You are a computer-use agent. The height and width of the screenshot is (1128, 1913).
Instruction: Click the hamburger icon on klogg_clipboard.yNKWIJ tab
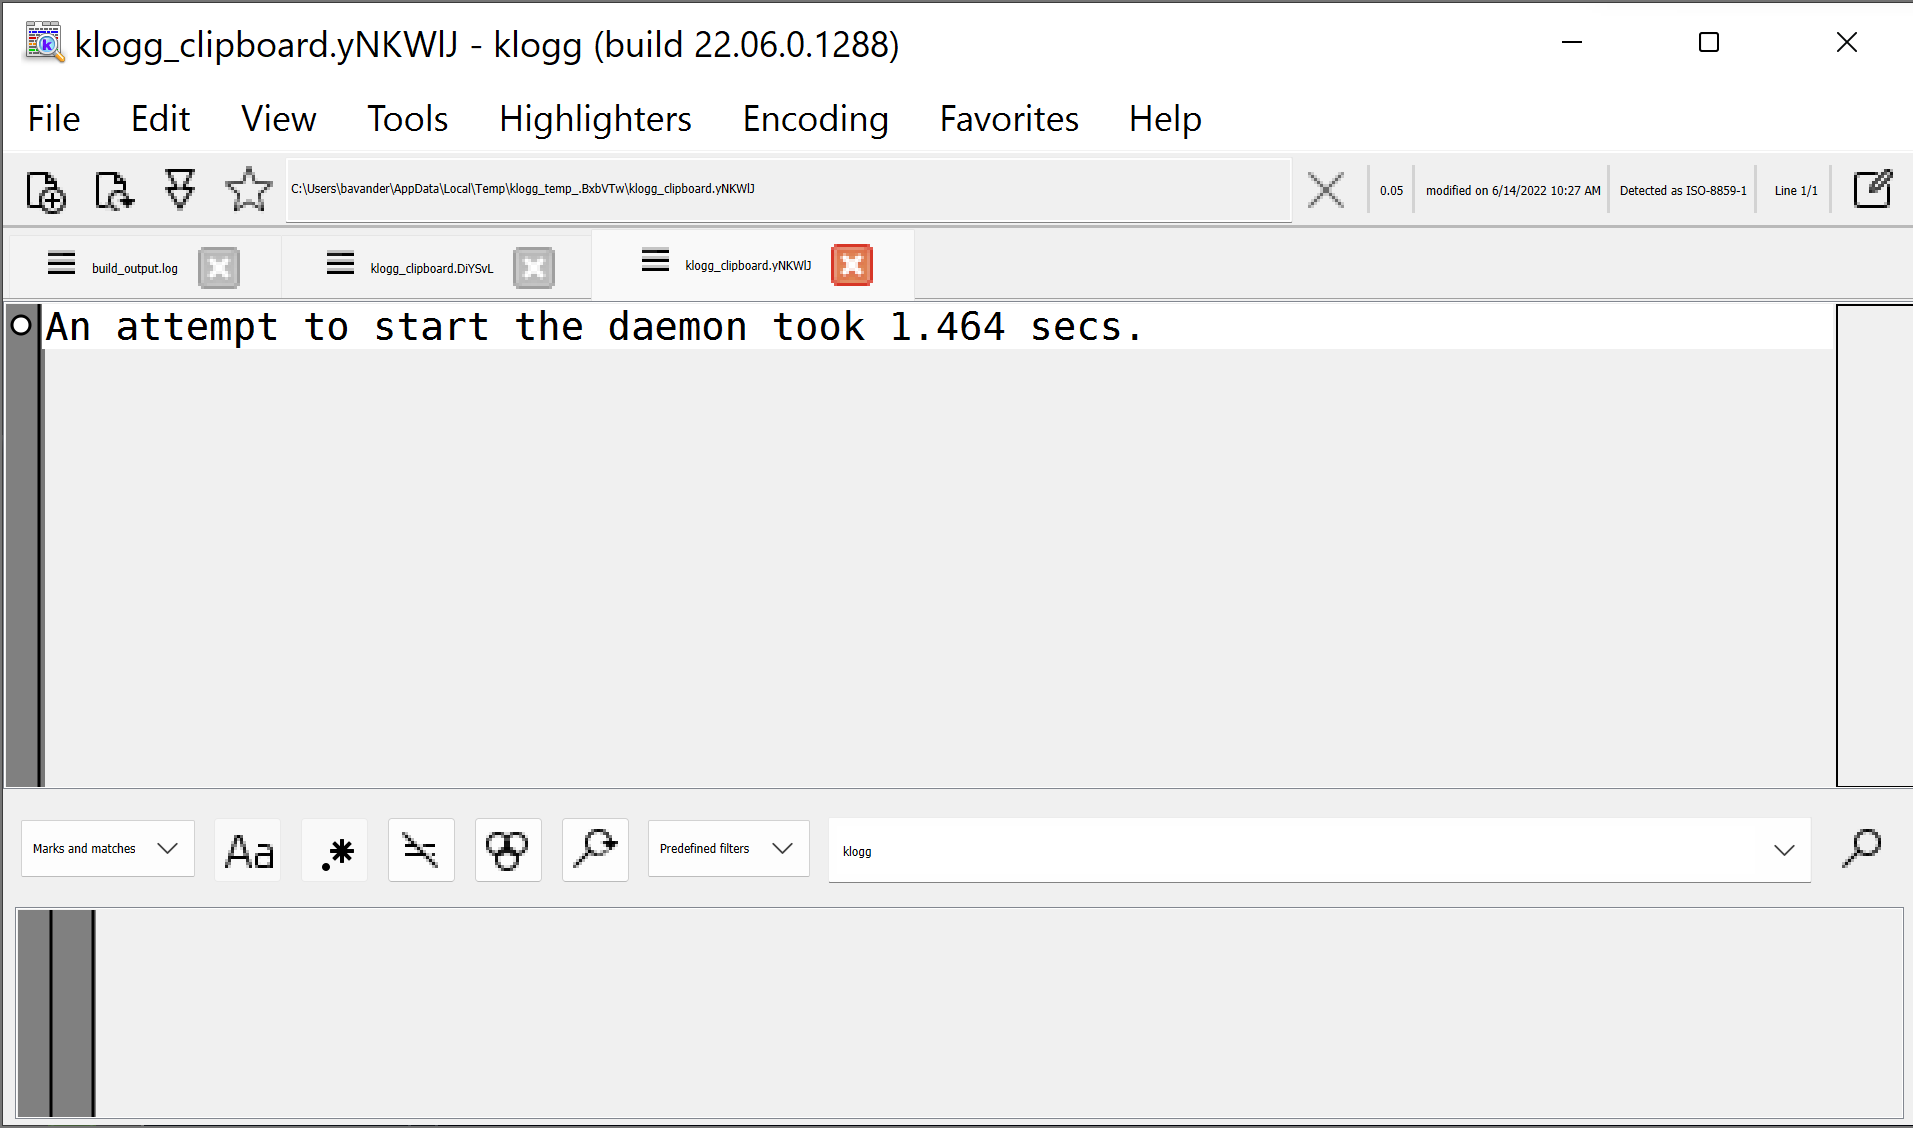coord(655,261)
